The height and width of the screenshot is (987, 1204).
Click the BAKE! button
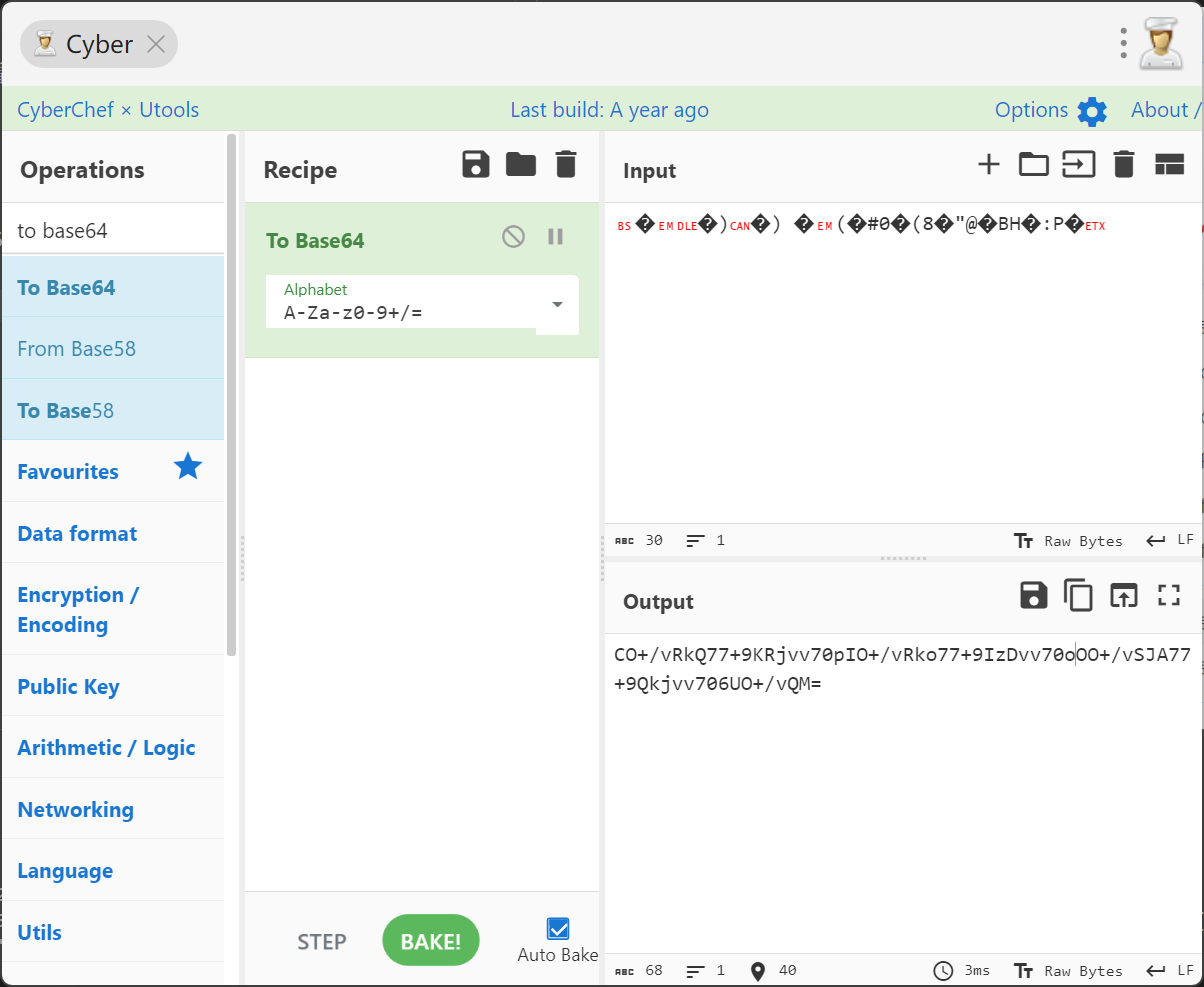pos(431,940)
